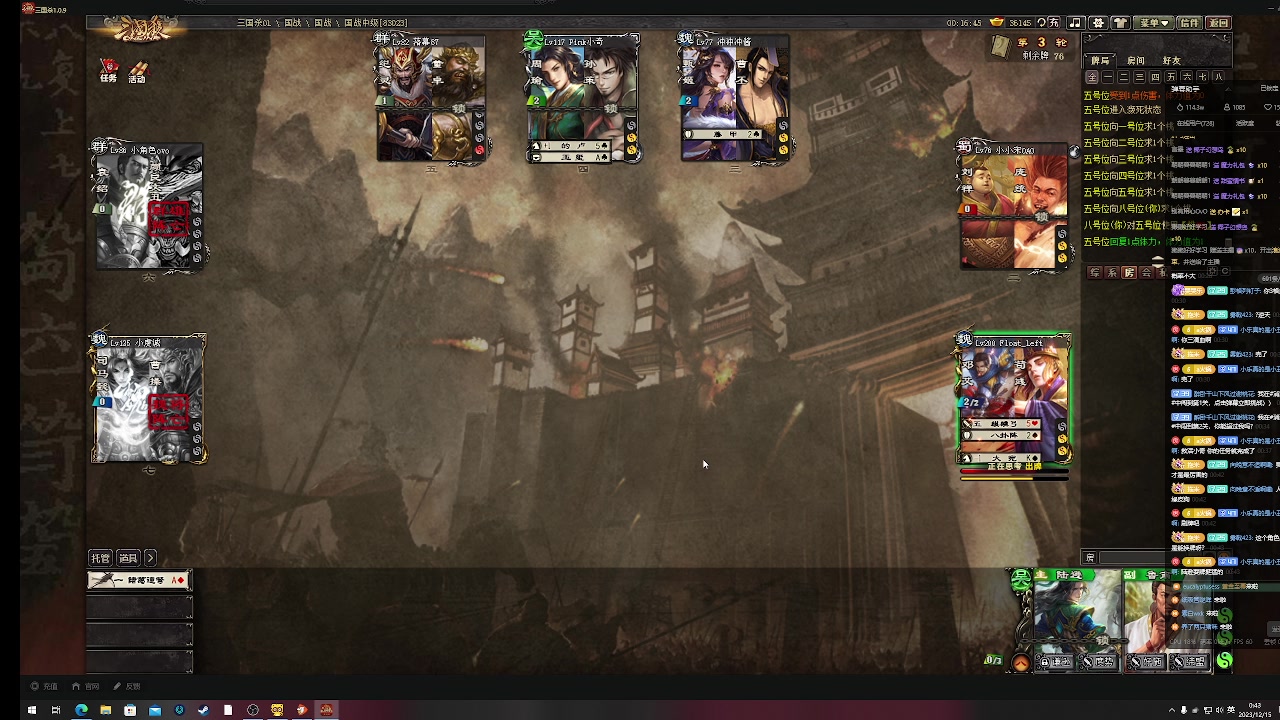Click the chat input field
1280x720 pixels.
click(x=1130, y=558)
